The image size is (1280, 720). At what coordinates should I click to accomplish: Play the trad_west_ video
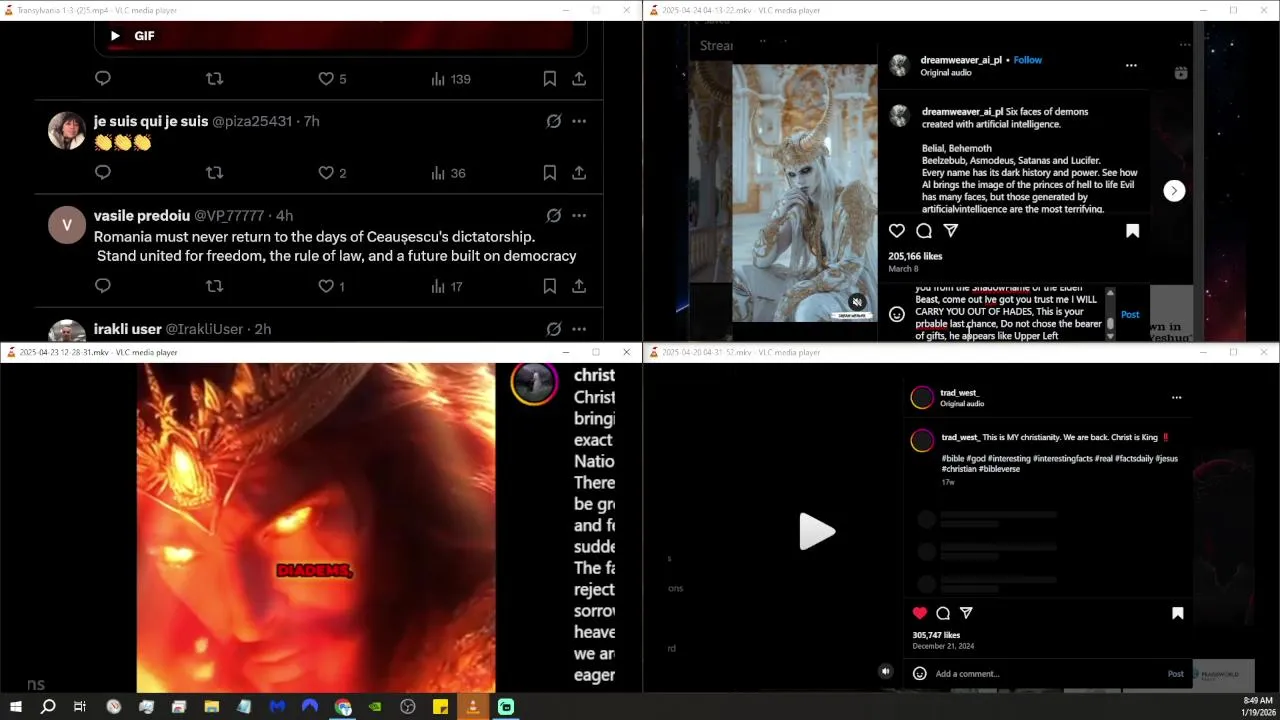point(816,531)
